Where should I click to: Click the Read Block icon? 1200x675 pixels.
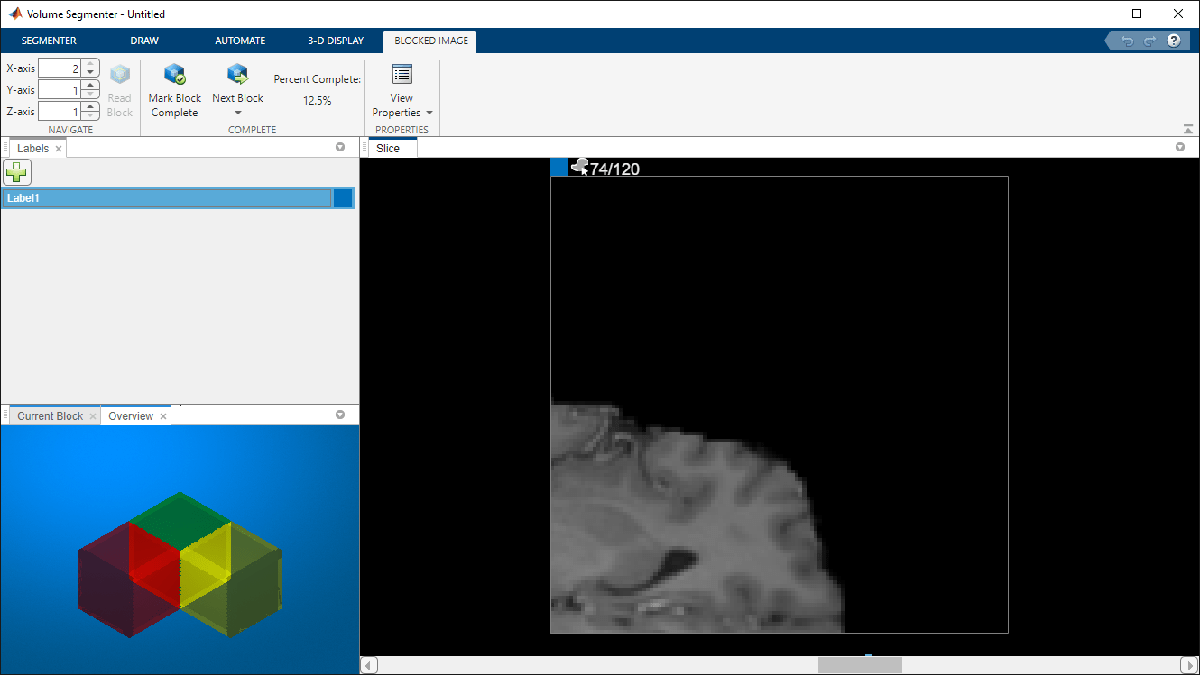120,76
